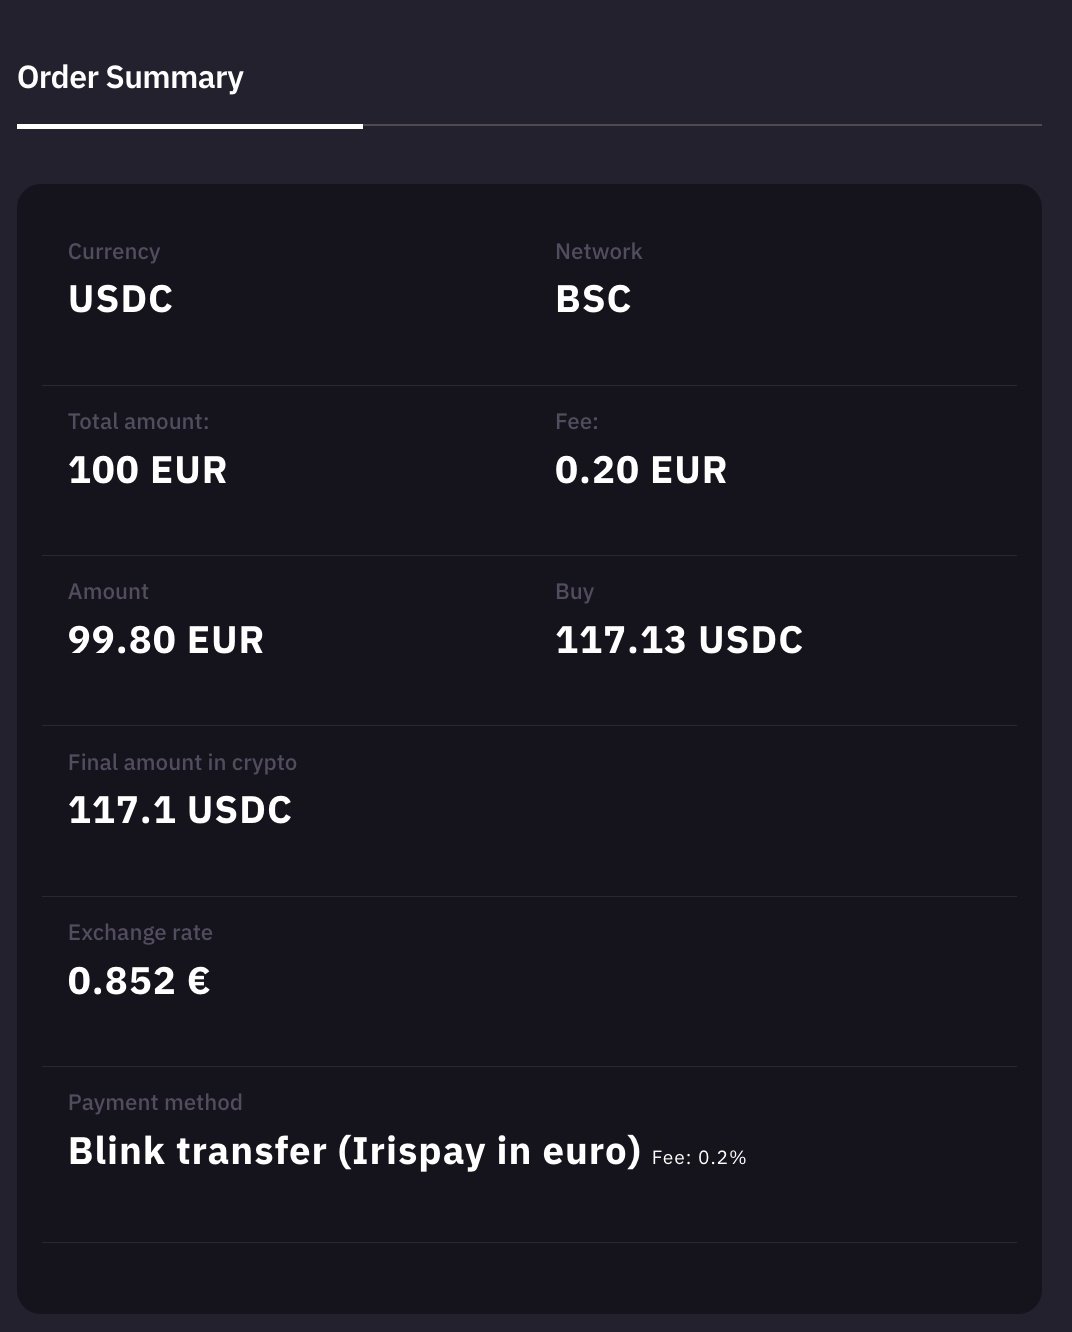Click the Fee label above 0.20 EUR
1072x1332 pixels.
(x=576, y=422)
